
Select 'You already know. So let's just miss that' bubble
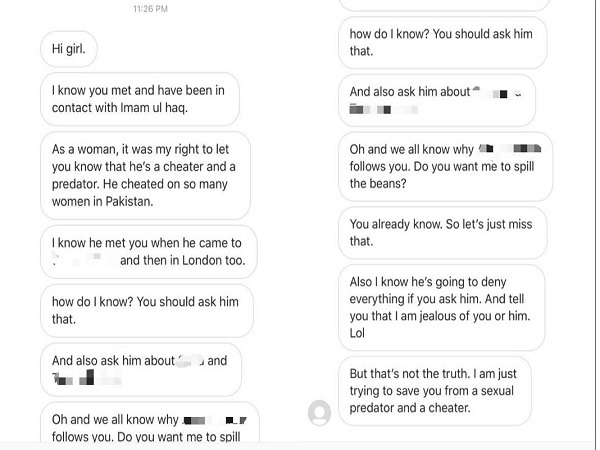click(x=442, y=233)
